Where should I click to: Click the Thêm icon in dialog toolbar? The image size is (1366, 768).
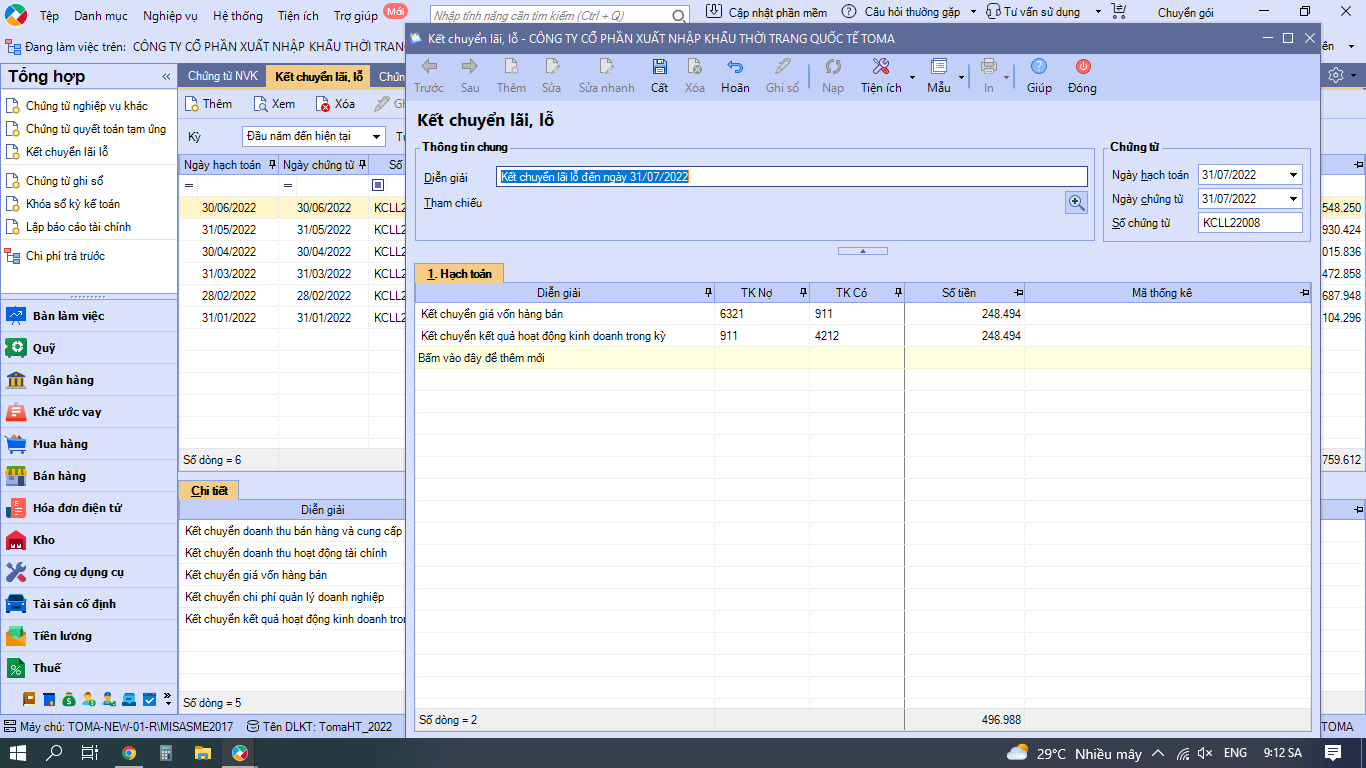click(x=511, y=67)
